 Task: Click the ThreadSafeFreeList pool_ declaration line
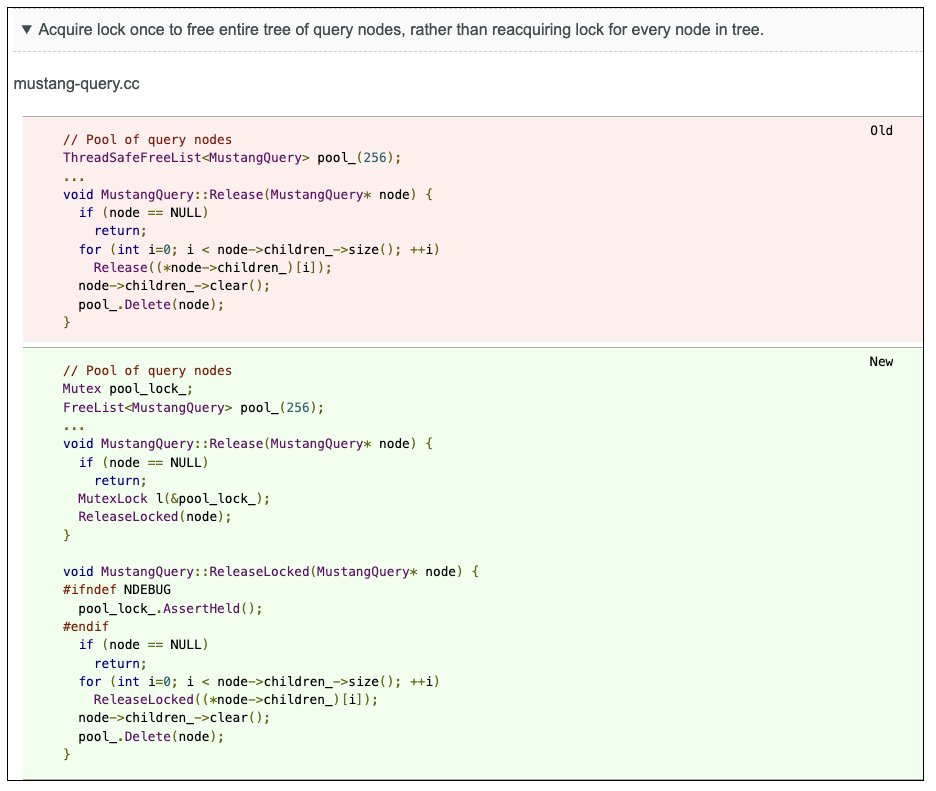click(231, 158)
